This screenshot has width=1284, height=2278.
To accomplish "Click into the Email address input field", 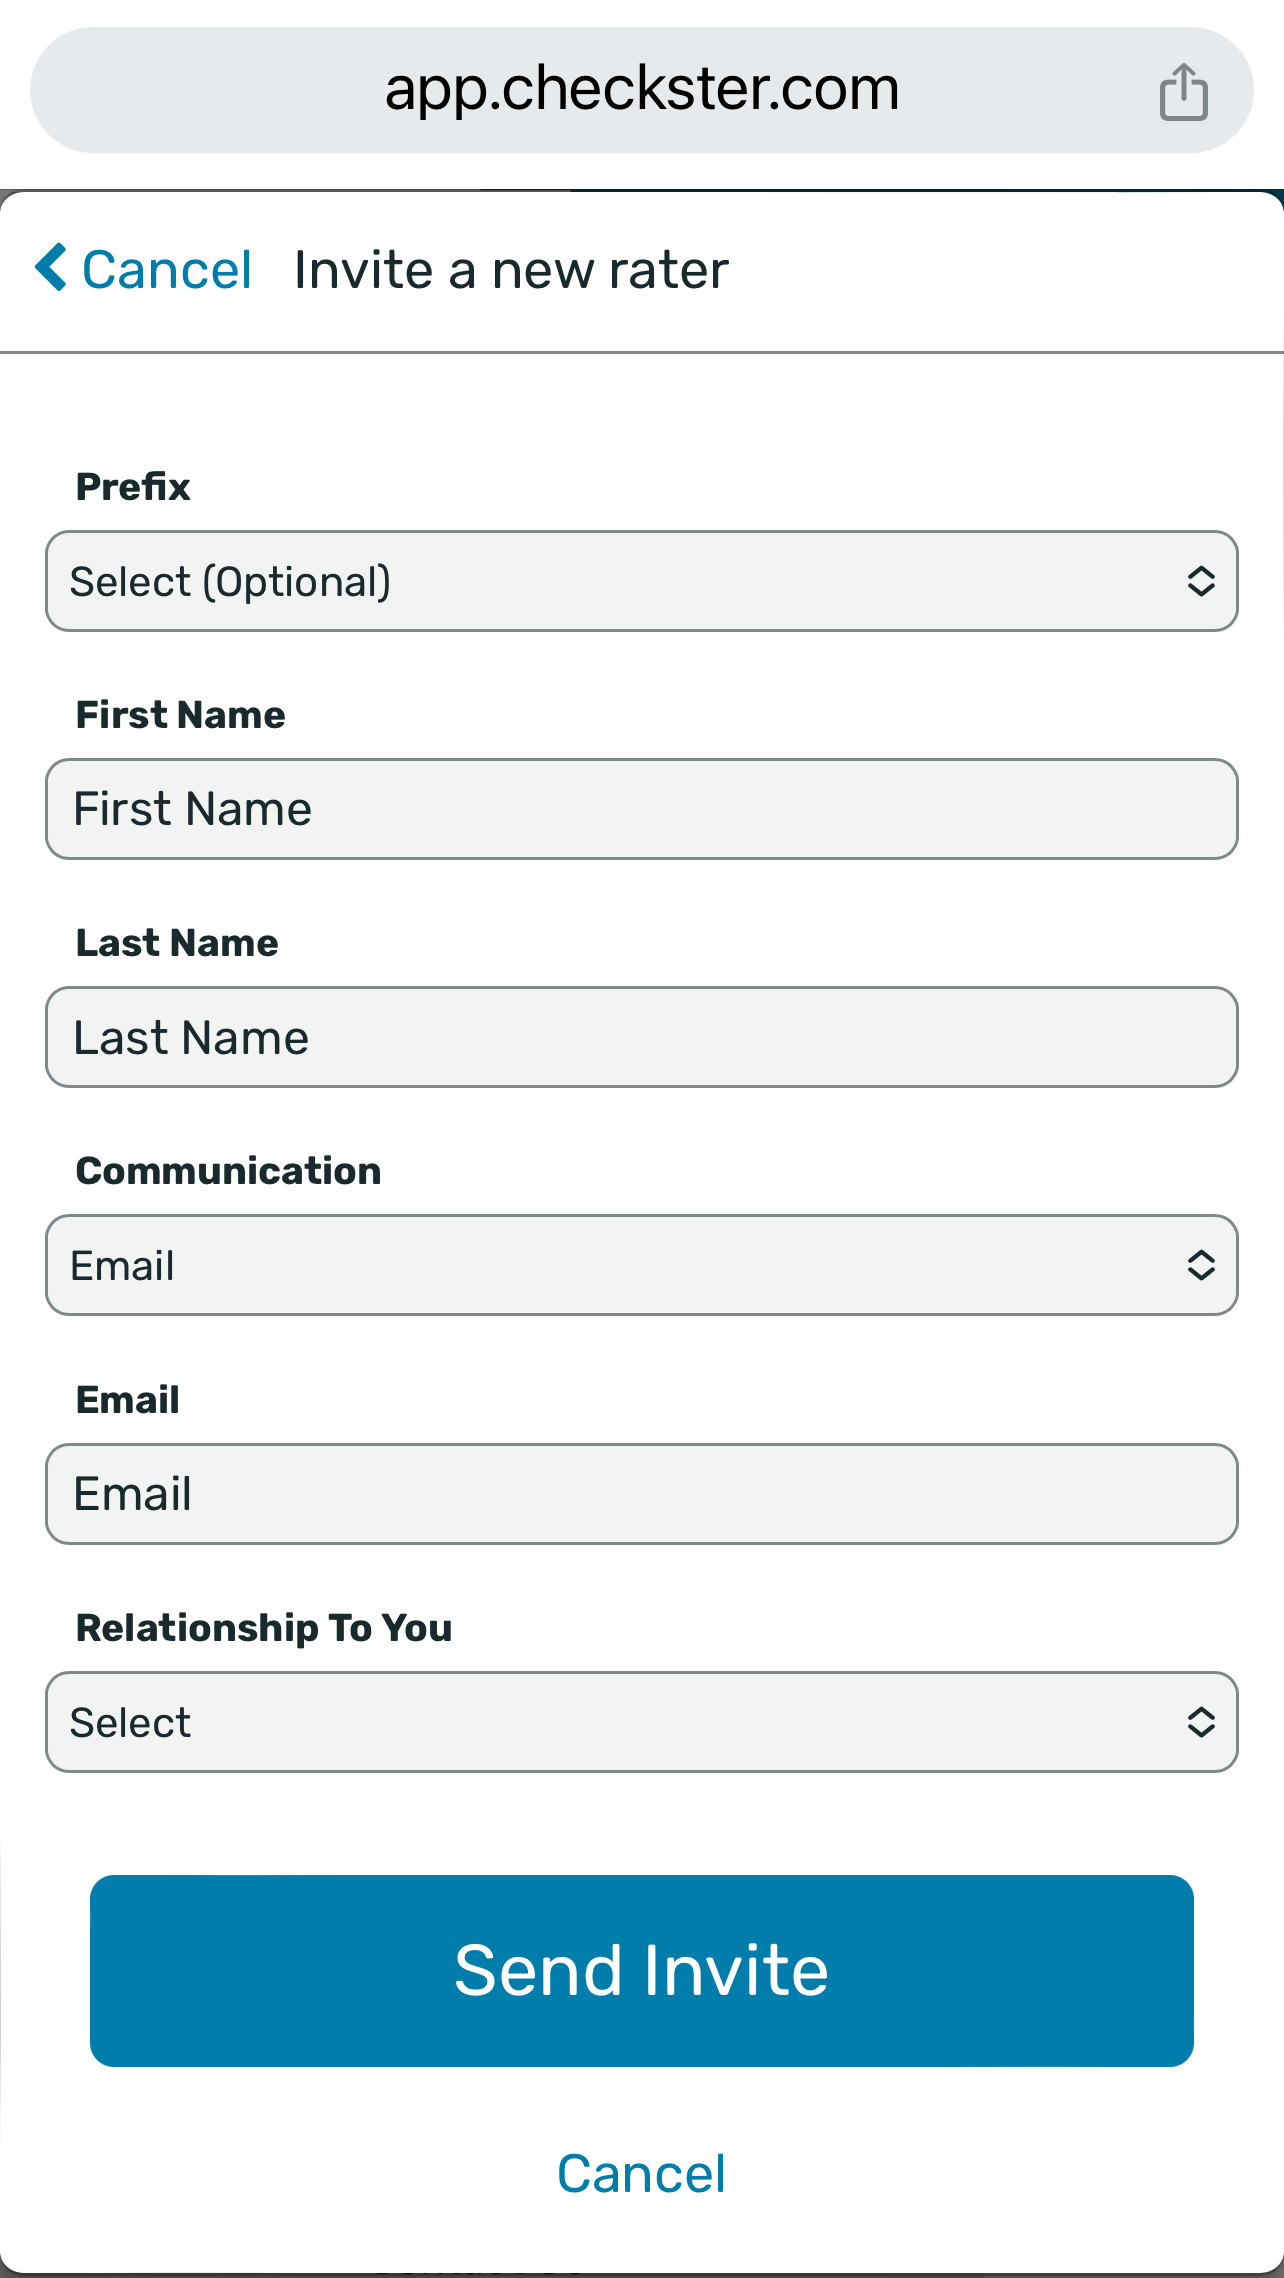I will click(642, 1494).
